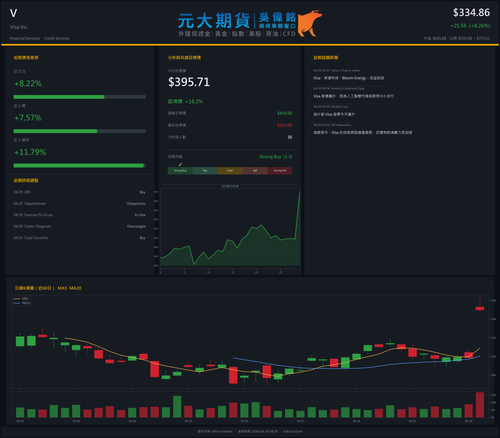Click the MA5 legend entry in candlestick chart
Image resolution: width=500 pixels, height=438 pixels.
click(x=22, y=299)
